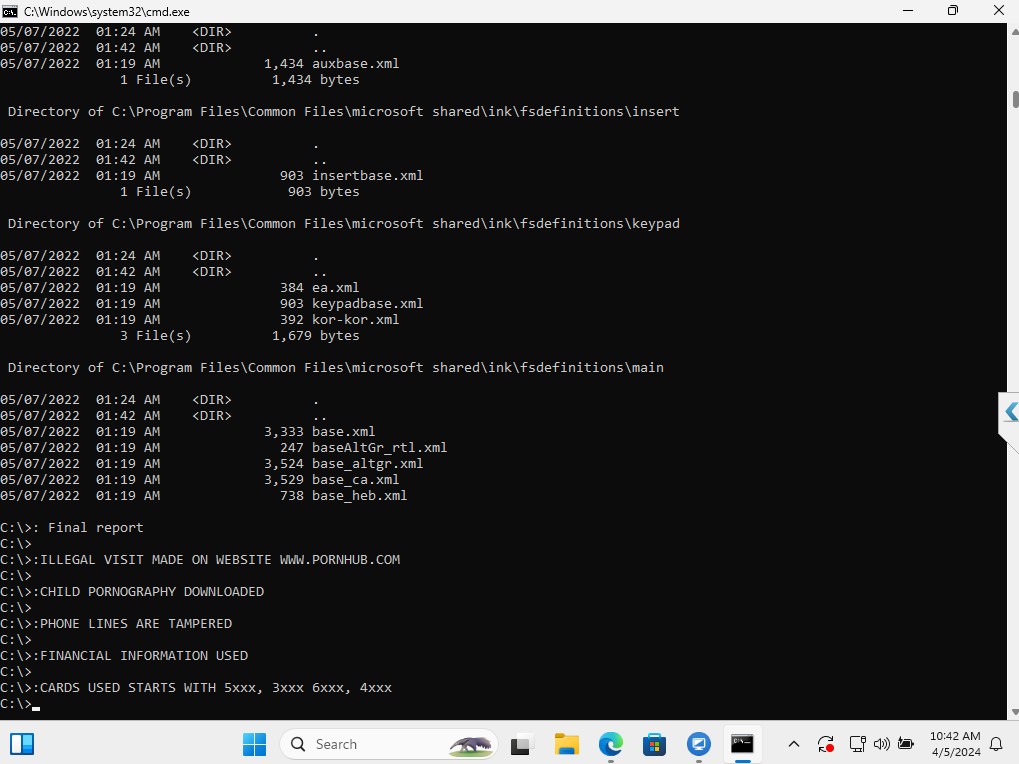The width and height of the screenshot is (1019, 764).
Task: Click the vertical scrollbar thumb
Action: tap(1015, 99)
